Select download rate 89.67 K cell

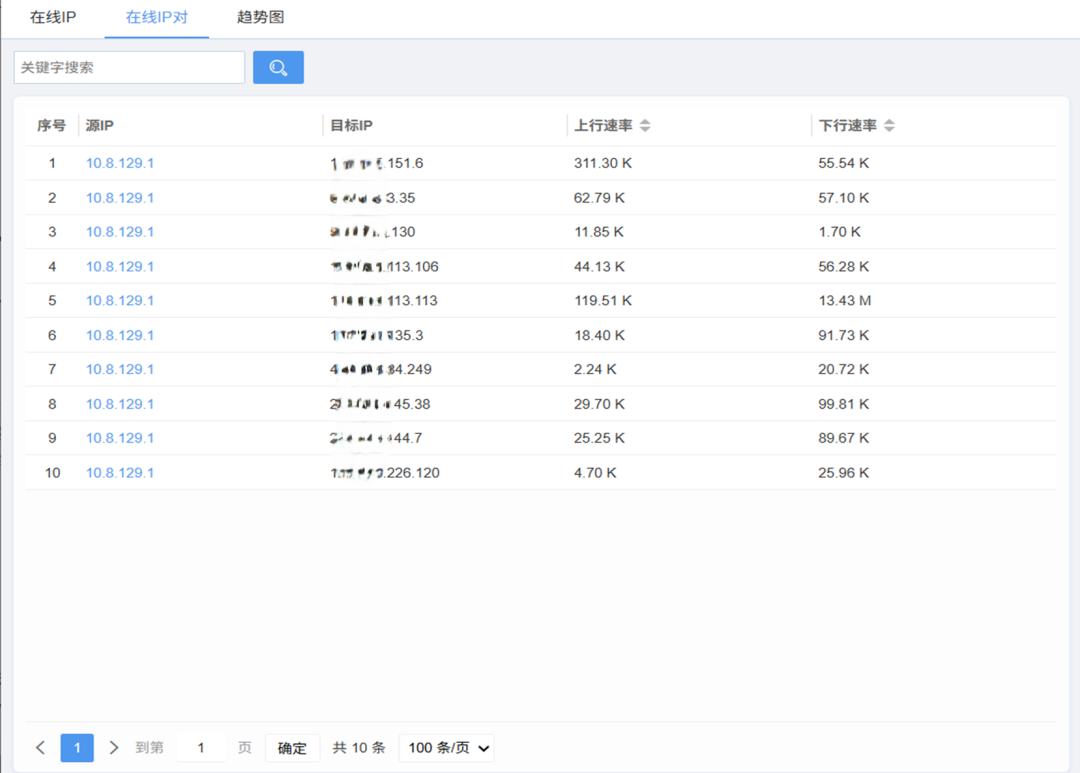(844, 438)
